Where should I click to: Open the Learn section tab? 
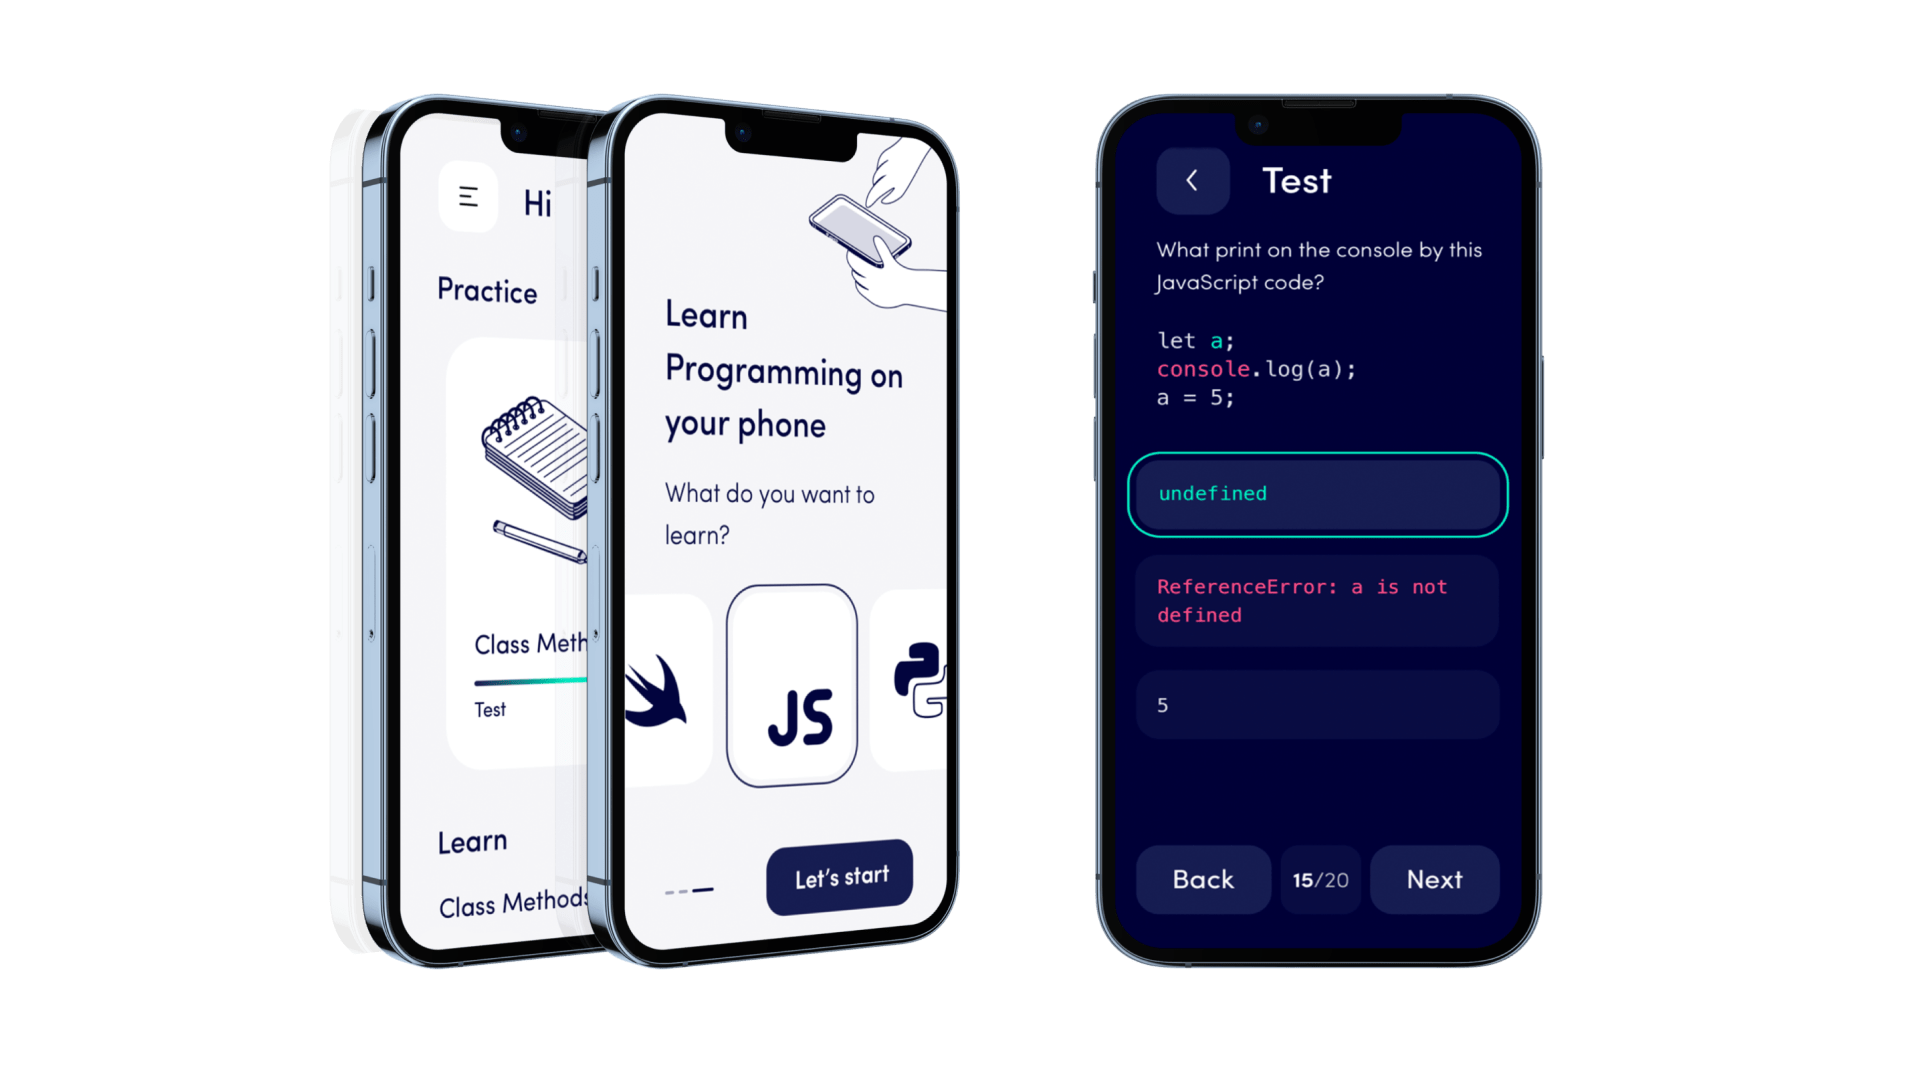click(473, 841)
